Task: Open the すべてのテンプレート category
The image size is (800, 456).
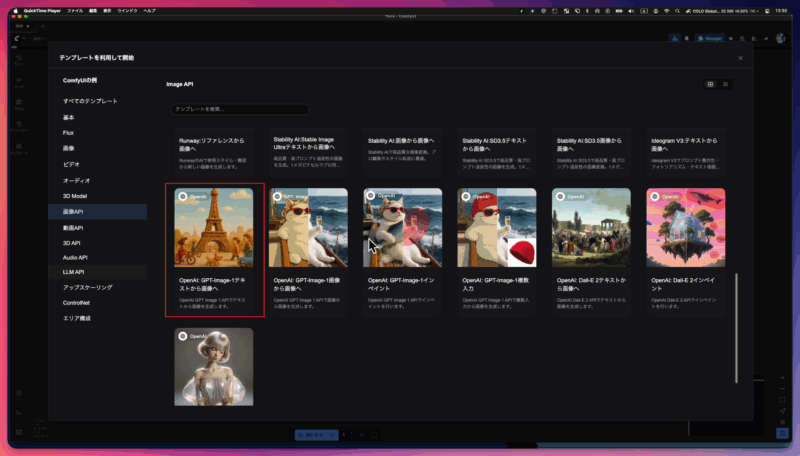Action: [90, 101]
